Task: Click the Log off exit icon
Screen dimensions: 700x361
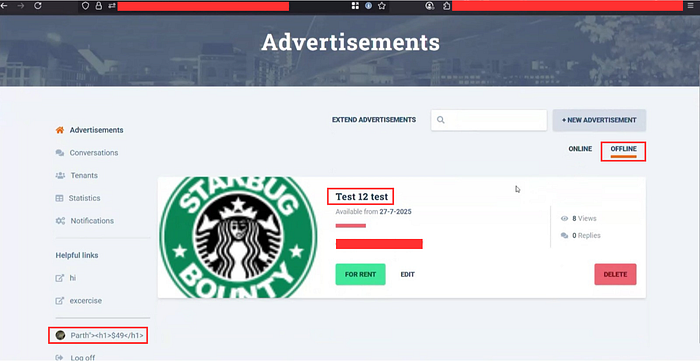Action: (x=59, y=357)
